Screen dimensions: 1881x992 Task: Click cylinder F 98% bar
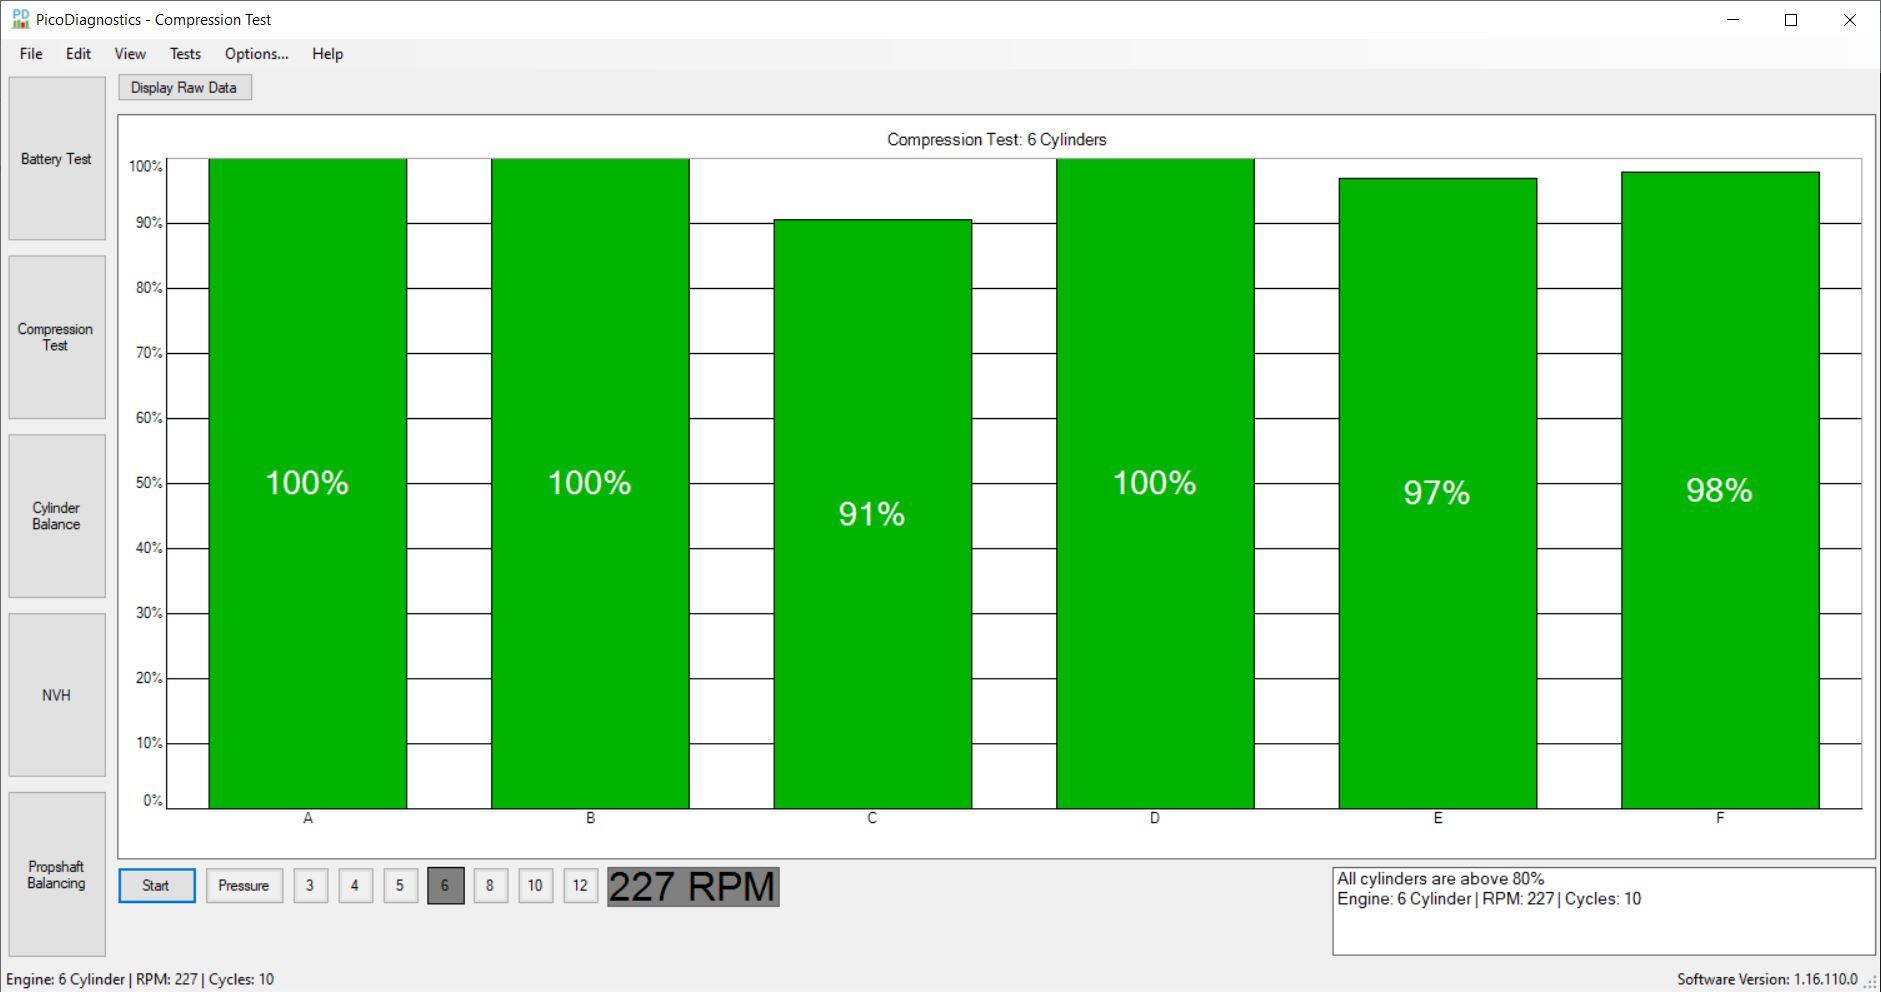1720,490
